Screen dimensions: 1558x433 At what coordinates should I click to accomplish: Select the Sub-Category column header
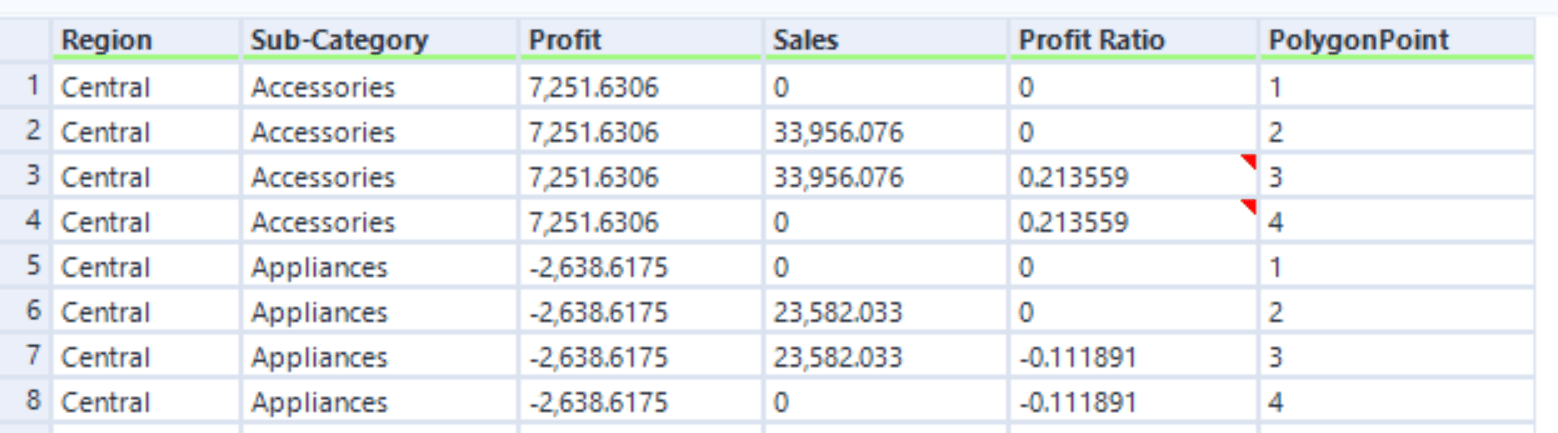pos(379,40)
